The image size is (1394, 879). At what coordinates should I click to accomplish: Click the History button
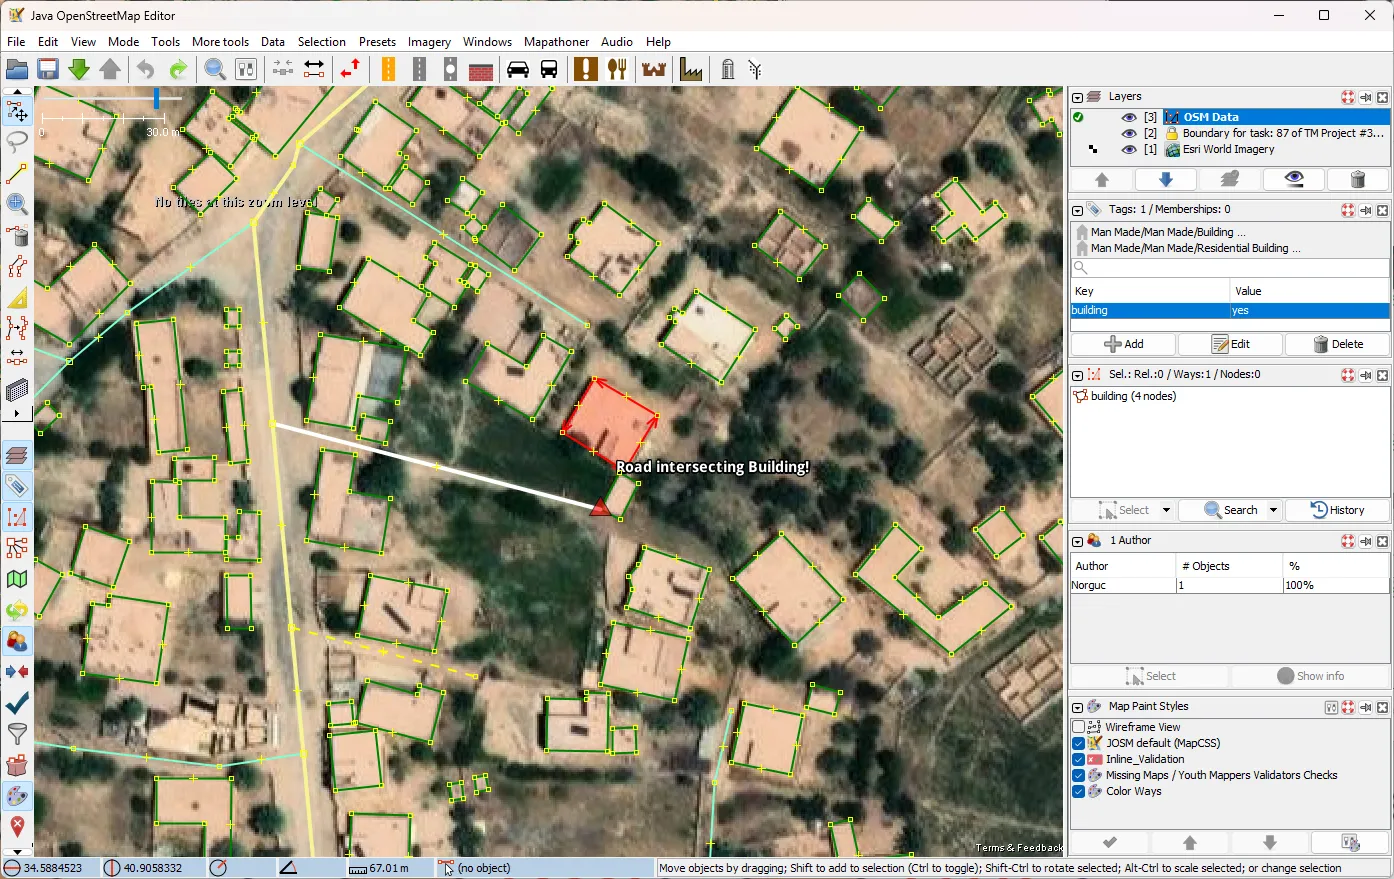coord(1337,510)
